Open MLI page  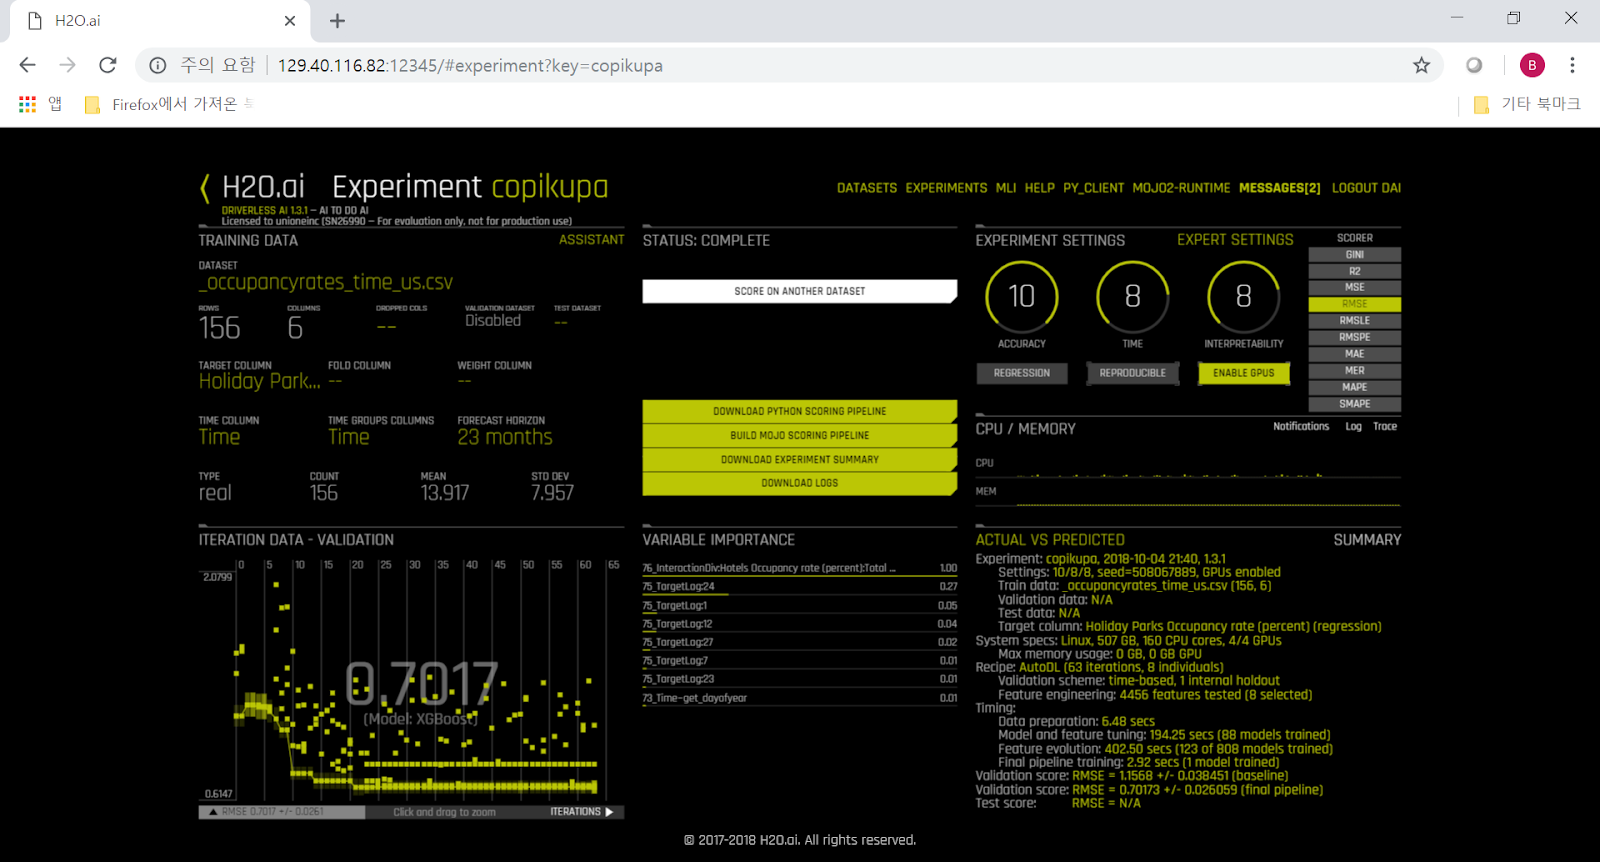click(x=1006, y=188)
